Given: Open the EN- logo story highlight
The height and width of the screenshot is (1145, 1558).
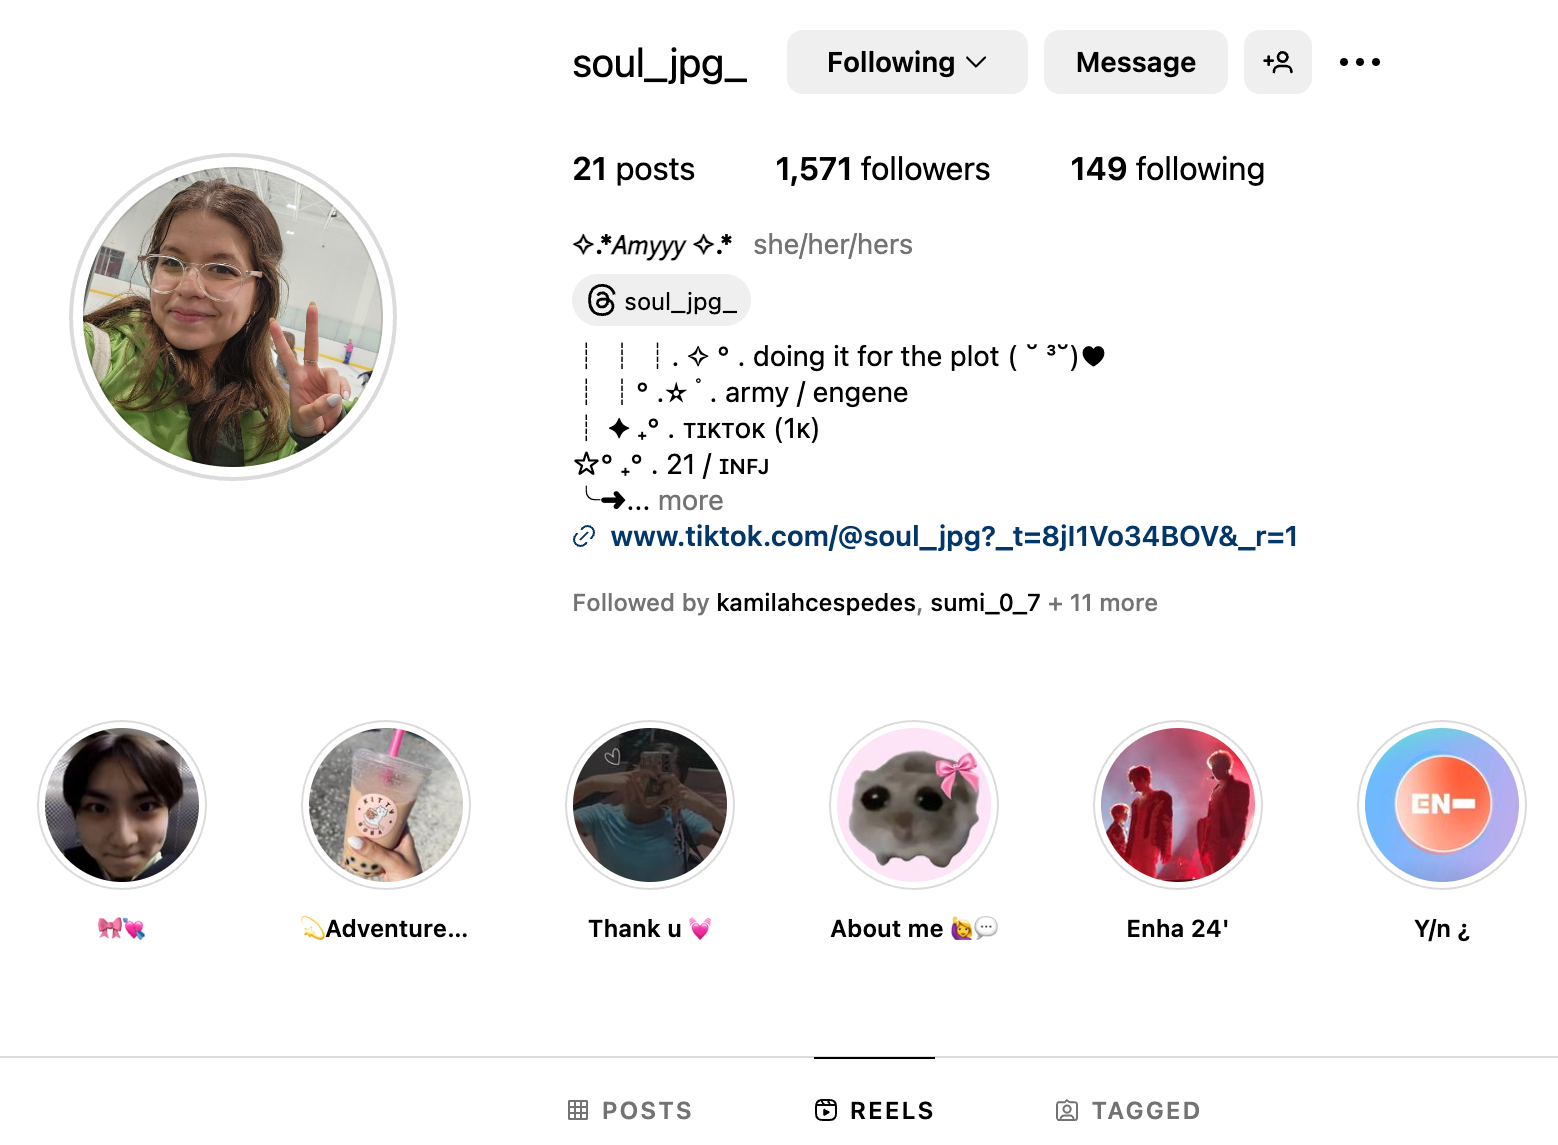Looking at the screenshot, I should click(x=1442, y=805).
